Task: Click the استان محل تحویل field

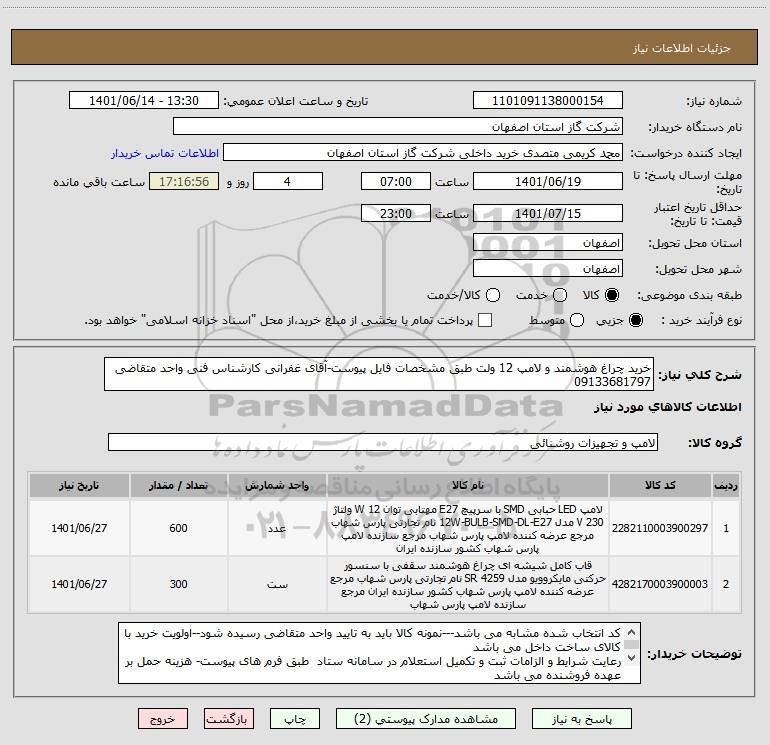Action: (548, 243)
